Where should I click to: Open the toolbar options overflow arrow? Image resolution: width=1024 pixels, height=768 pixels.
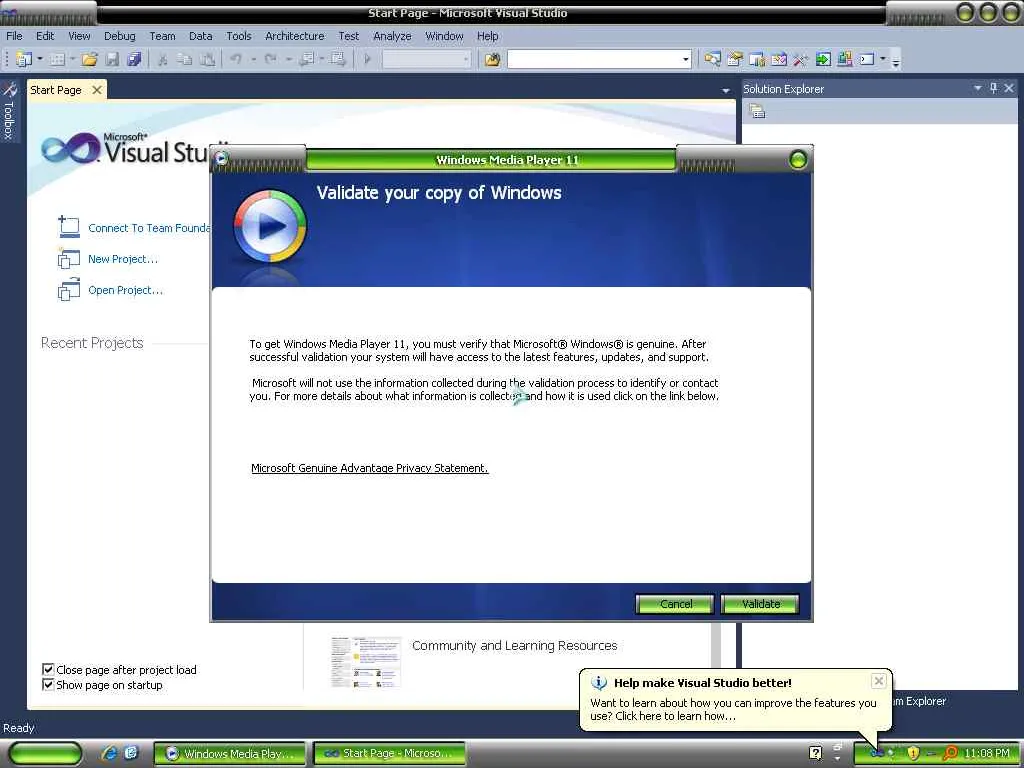[x=896, y=61]
